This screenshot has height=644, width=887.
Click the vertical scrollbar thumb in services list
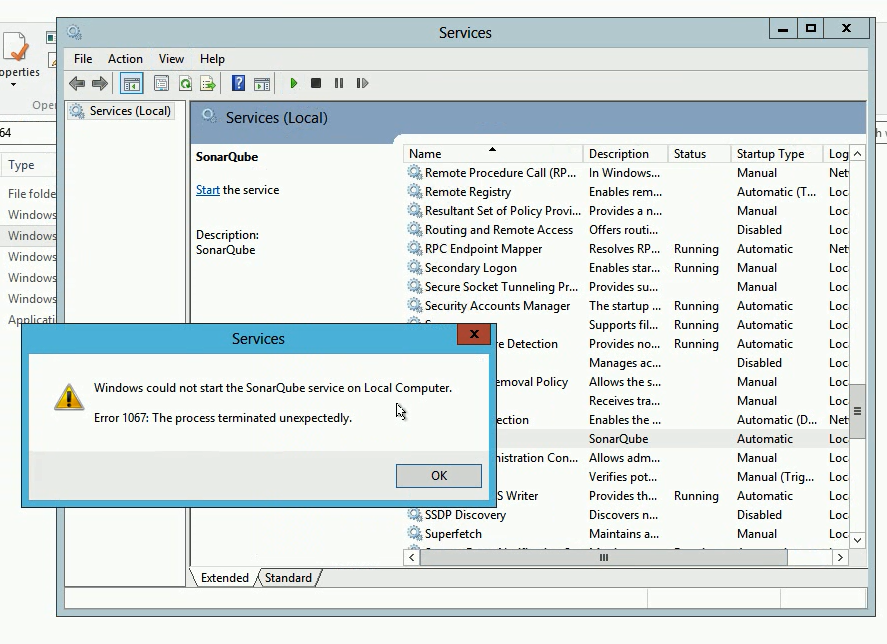(x=858, y=411)
